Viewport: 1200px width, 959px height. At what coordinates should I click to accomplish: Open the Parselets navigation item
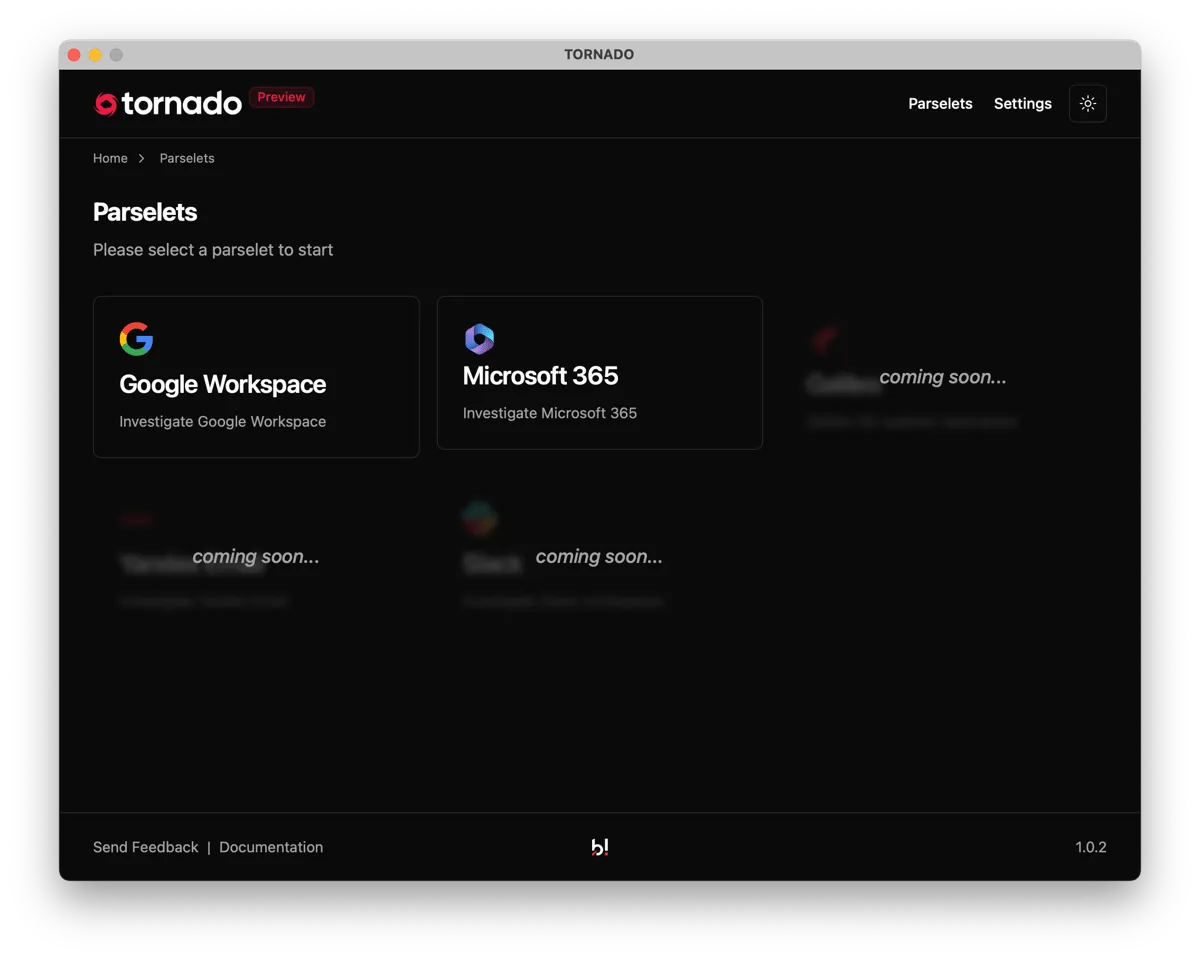939,103
